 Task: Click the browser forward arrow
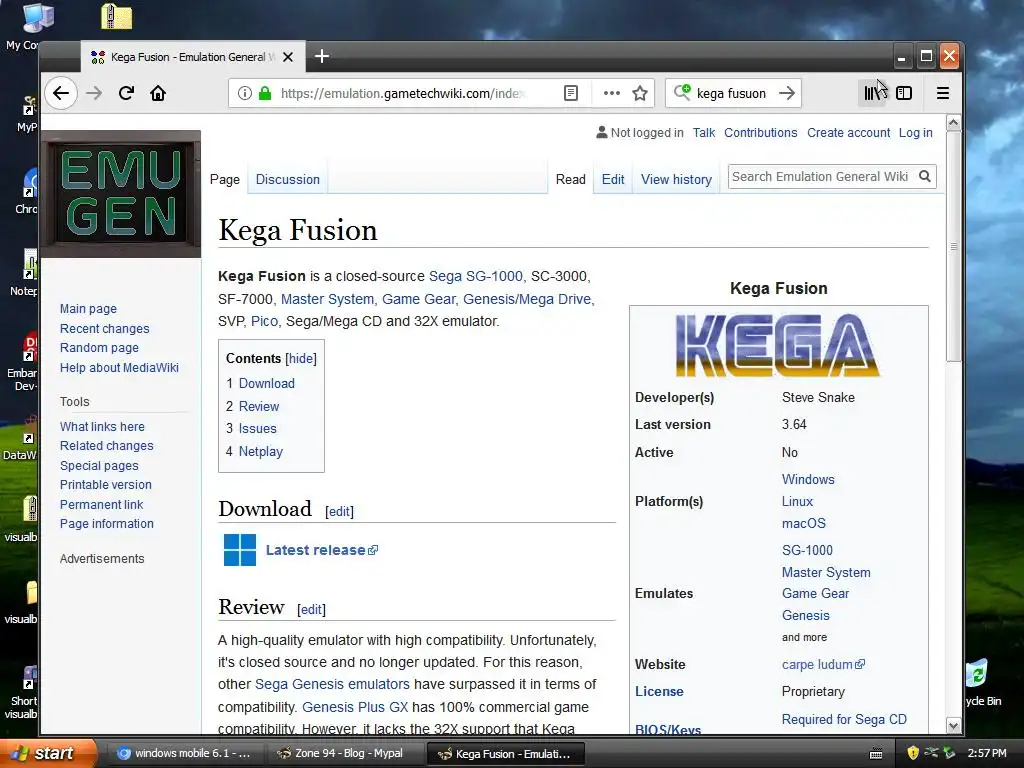[94, 93]
